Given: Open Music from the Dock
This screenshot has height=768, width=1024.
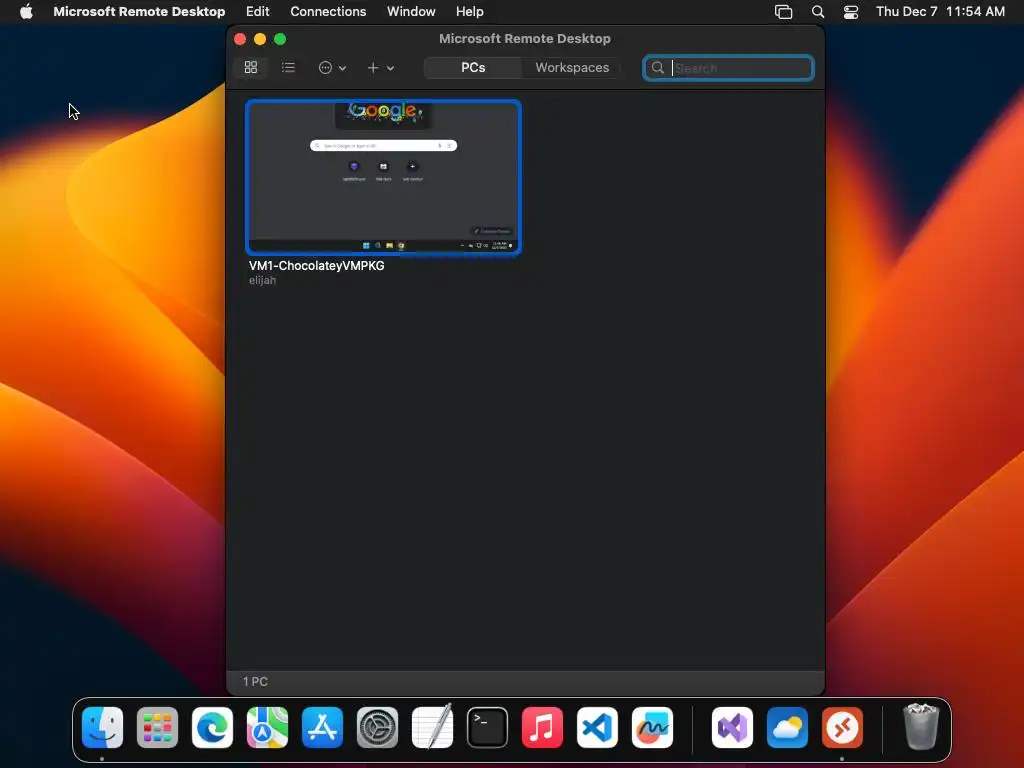Looking at the screenshot, I should coord(542,727).
